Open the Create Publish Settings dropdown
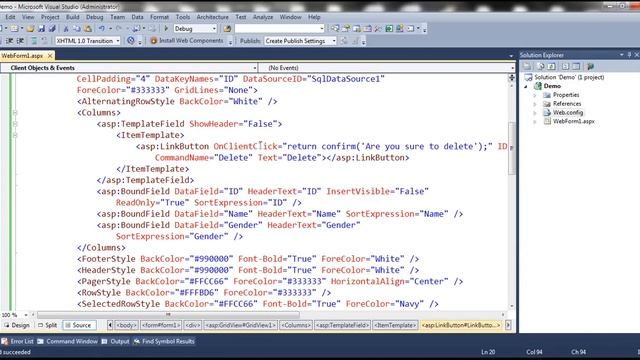Image resolution: width=640 pixels, height=360 pixels. (x=334, y=41)
